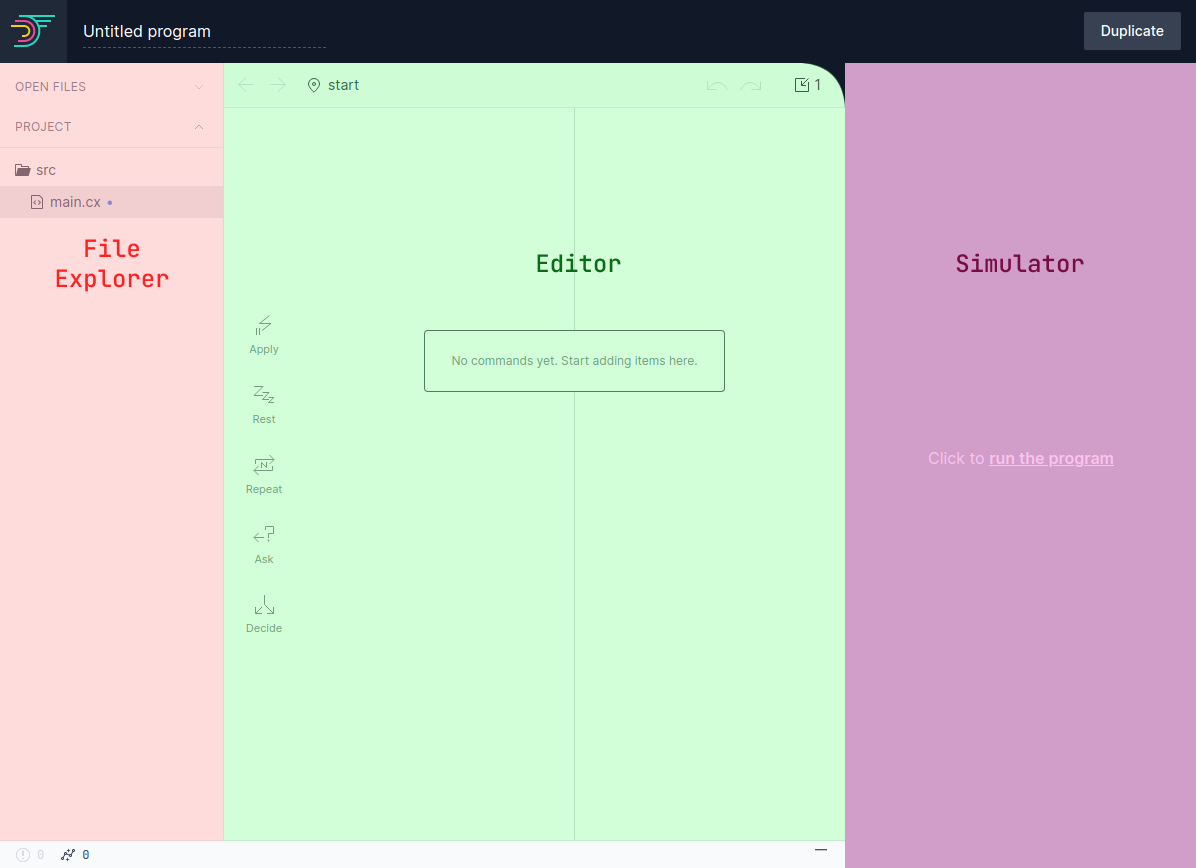The height and width of the screenshot is (868, 1196).
Task: Open main.cx file in explorer
Action: click(x=75, y=202)
